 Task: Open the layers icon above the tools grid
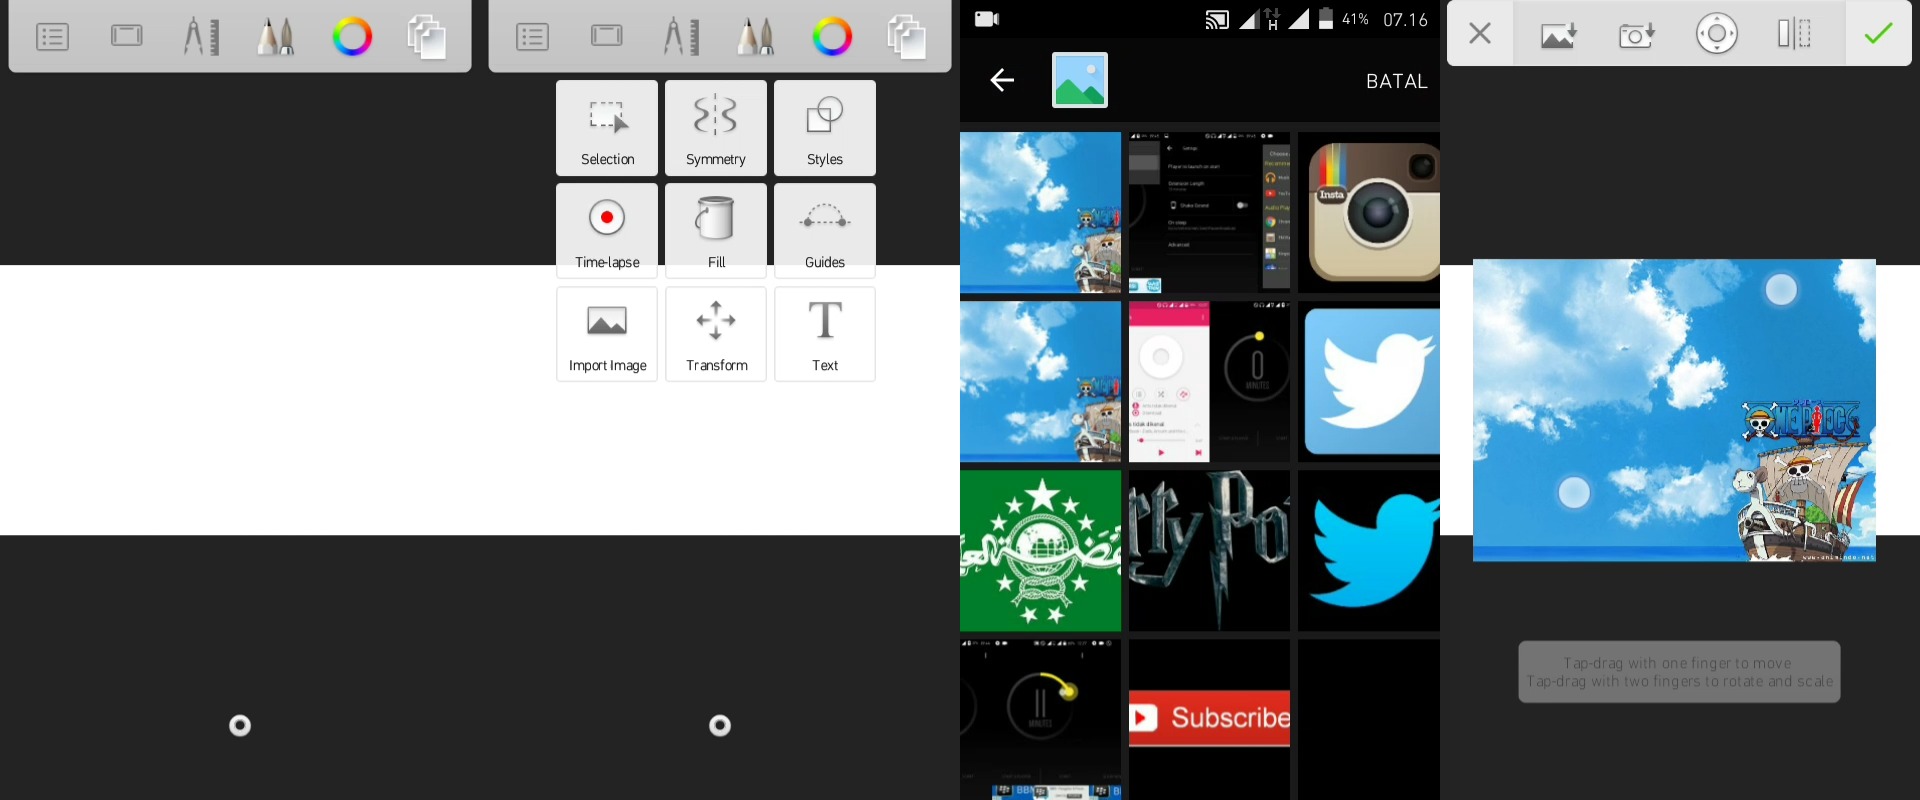click(907, 36)
